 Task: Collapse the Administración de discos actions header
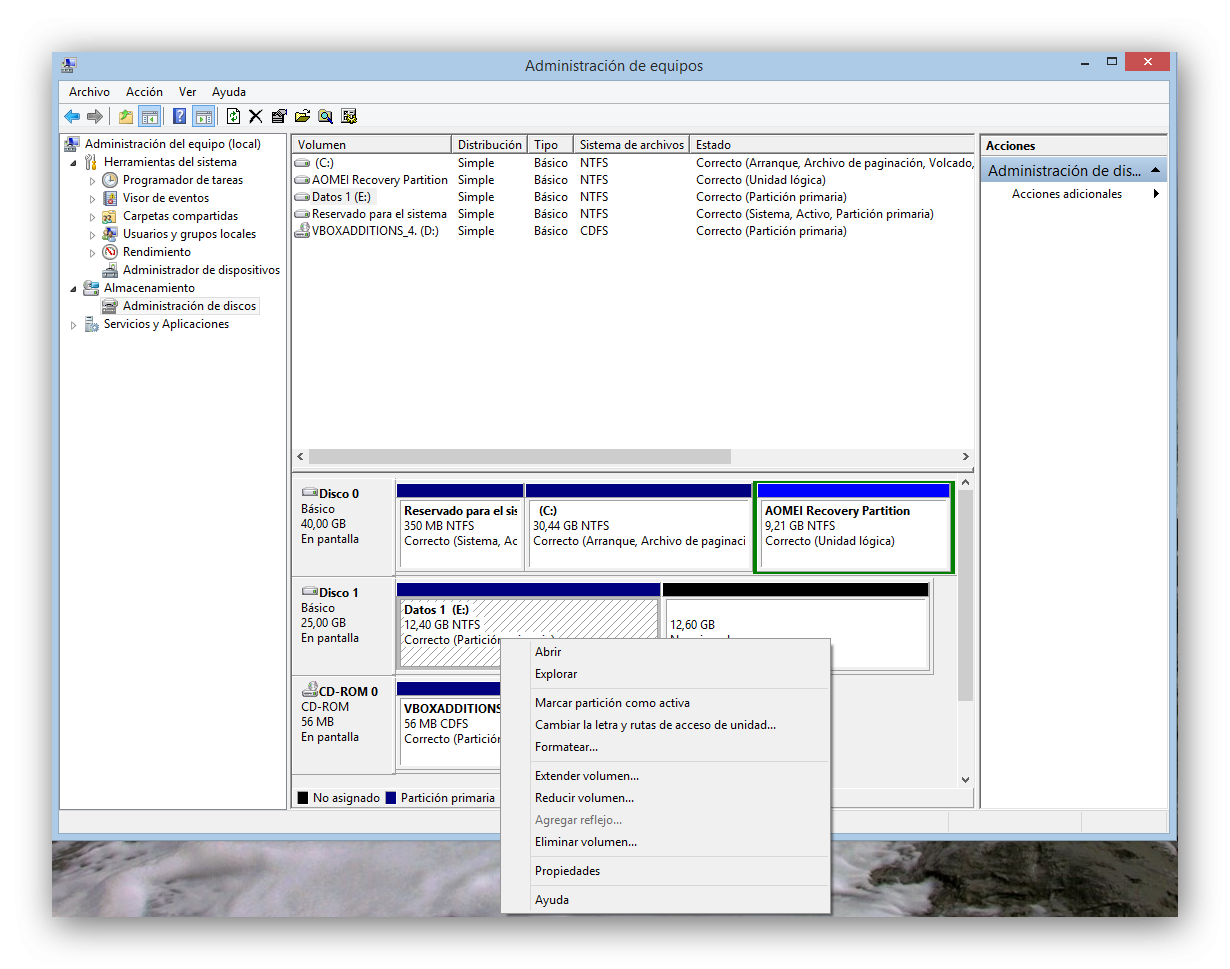tap(1155, 171)
